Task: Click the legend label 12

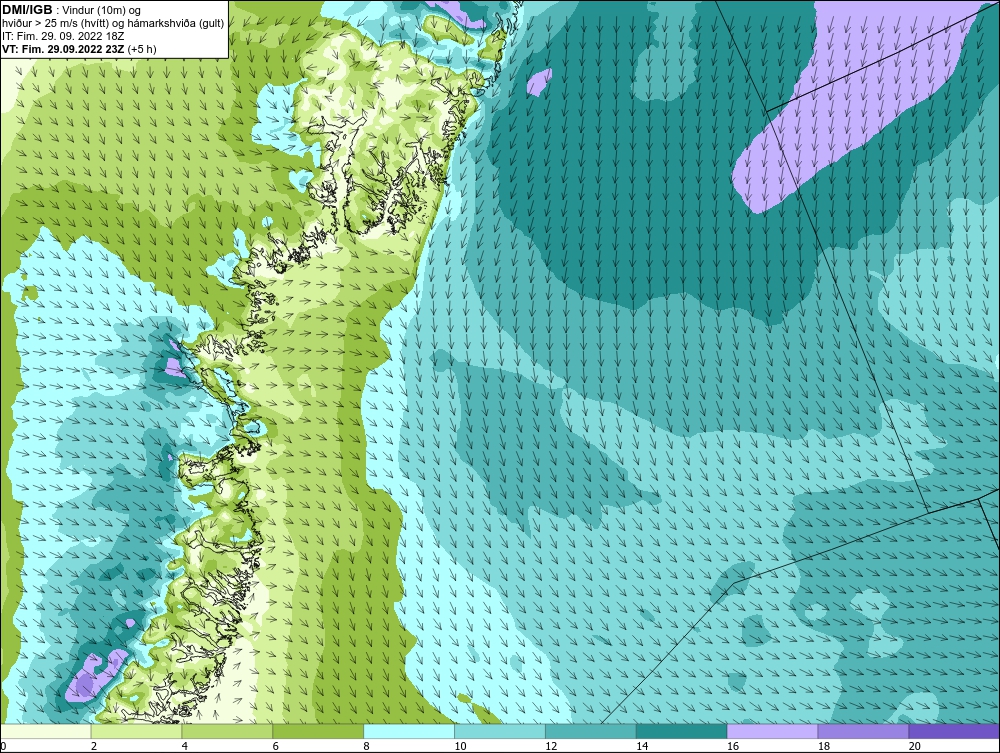Action: coord(551,746)
